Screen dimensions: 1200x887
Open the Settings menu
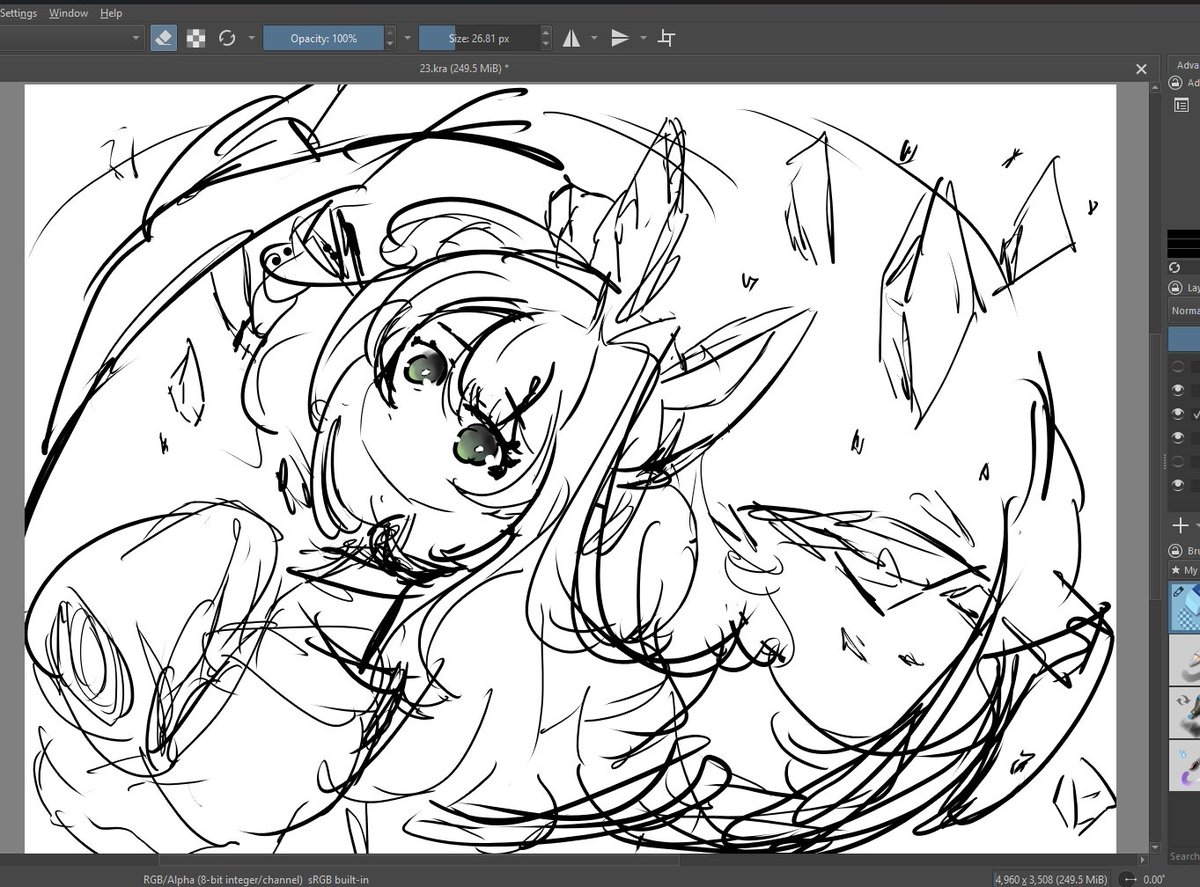(x=18, y=12)
